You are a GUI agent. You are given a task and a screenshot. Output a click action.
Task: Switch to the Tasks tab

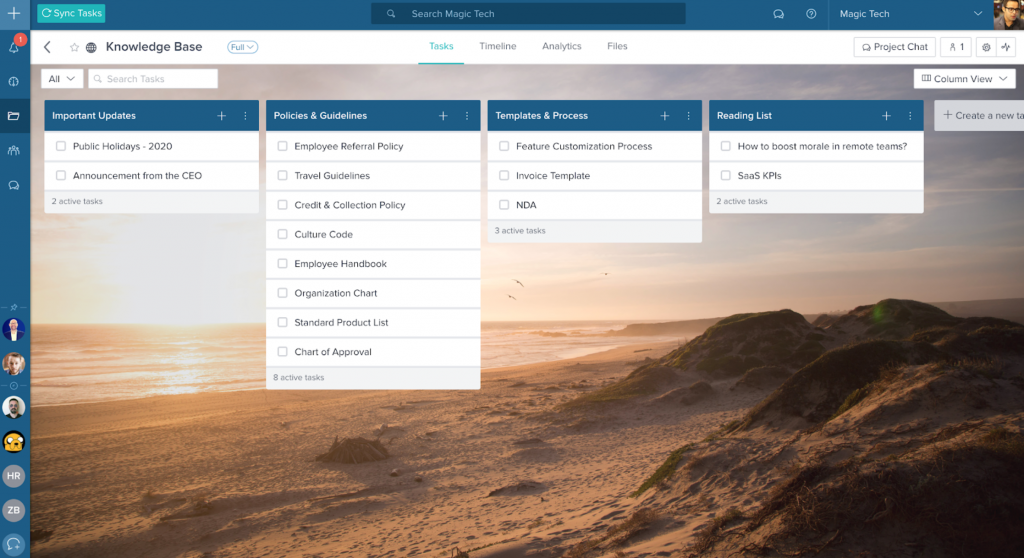coord(441,46)
